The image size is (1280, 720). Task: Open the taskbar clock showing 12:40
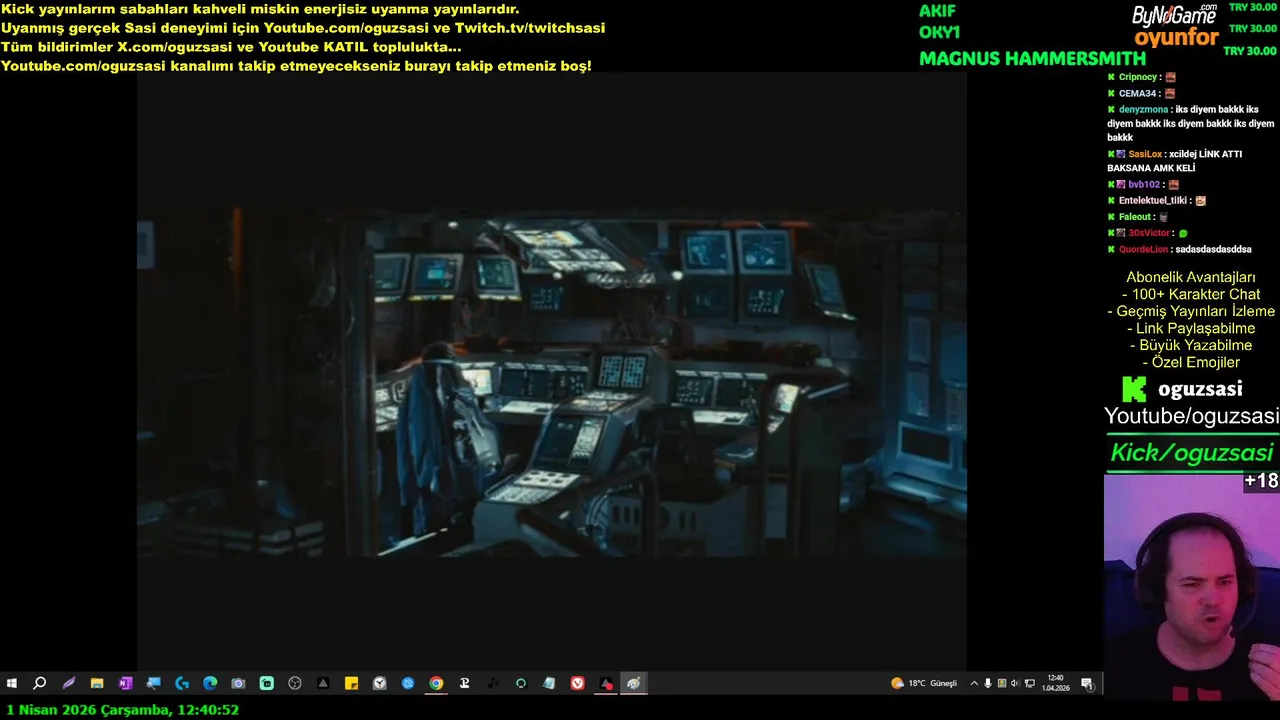[1055, 683]
